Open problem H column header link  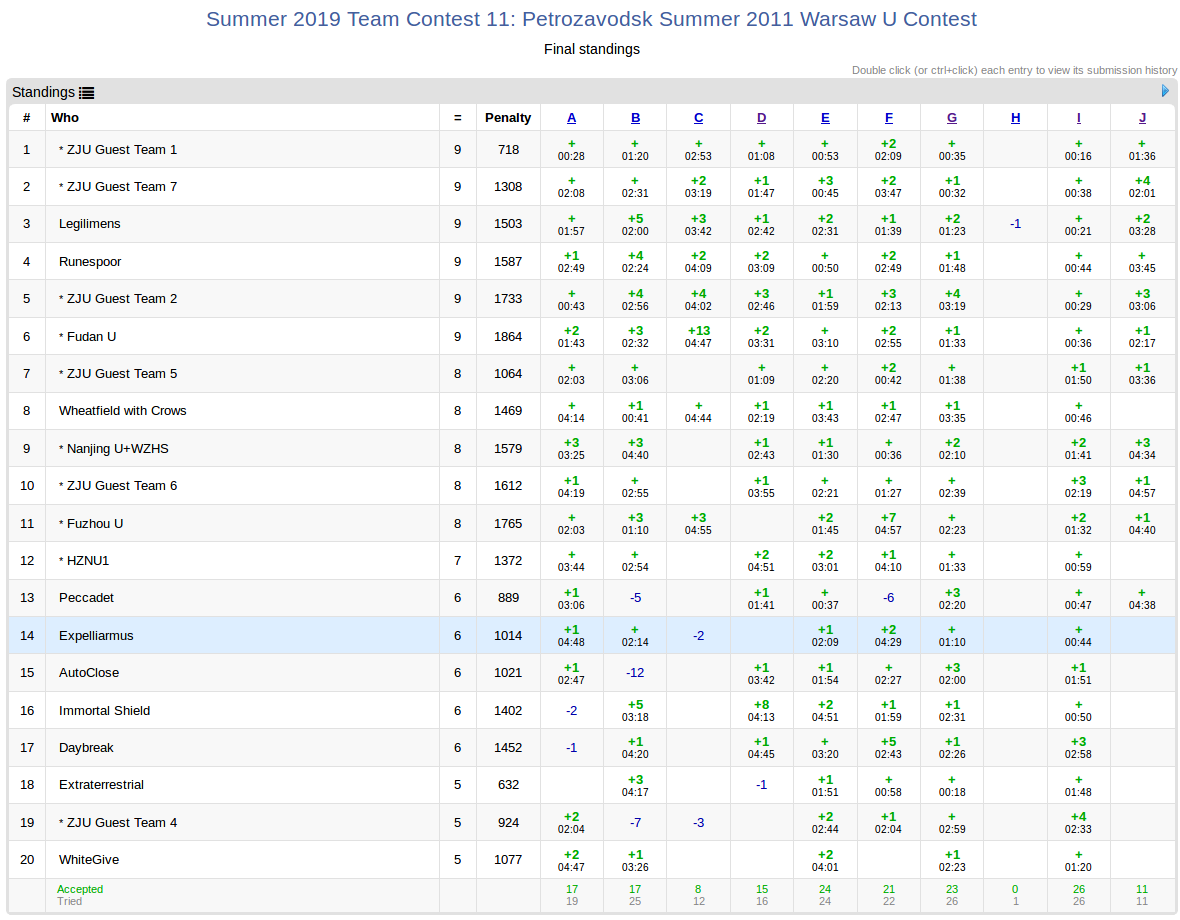click(x=1015, y=118)
